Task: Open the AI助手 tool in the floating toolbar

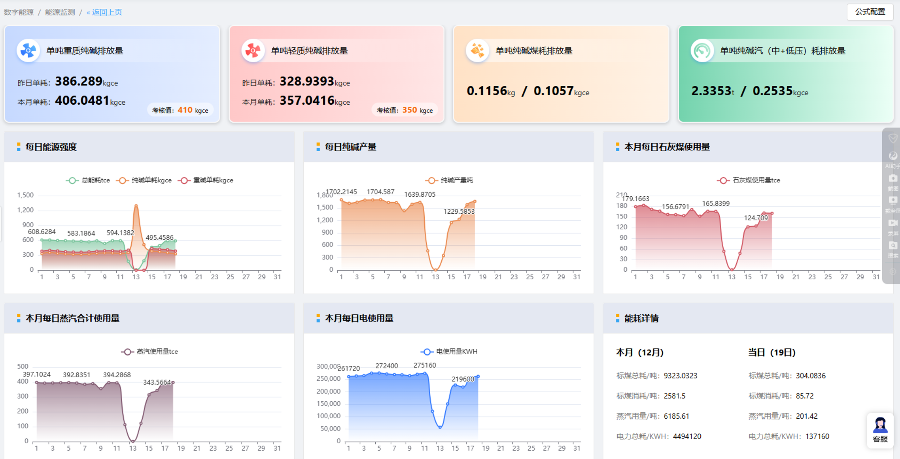Action: pyautogui.click(x=892, y=158)
